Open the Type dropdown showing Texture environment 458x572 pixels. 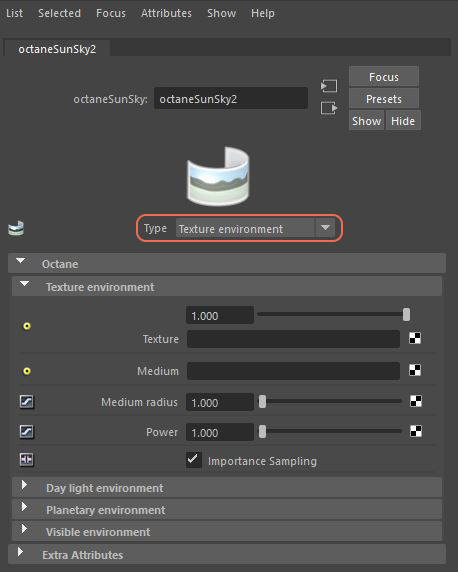[x=255, y=229]
